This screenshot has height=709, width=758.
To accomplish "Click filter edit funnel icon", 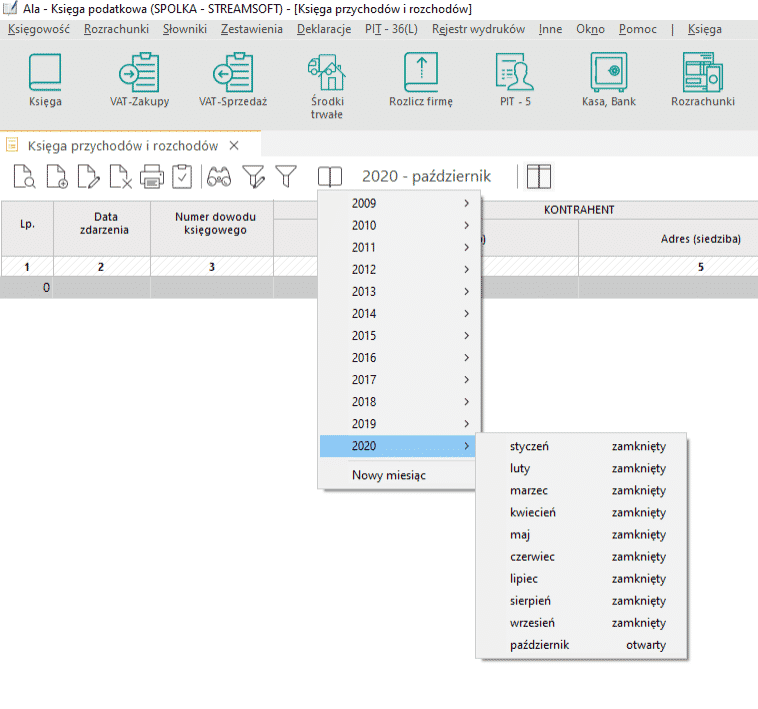I will tap(253, 176).
